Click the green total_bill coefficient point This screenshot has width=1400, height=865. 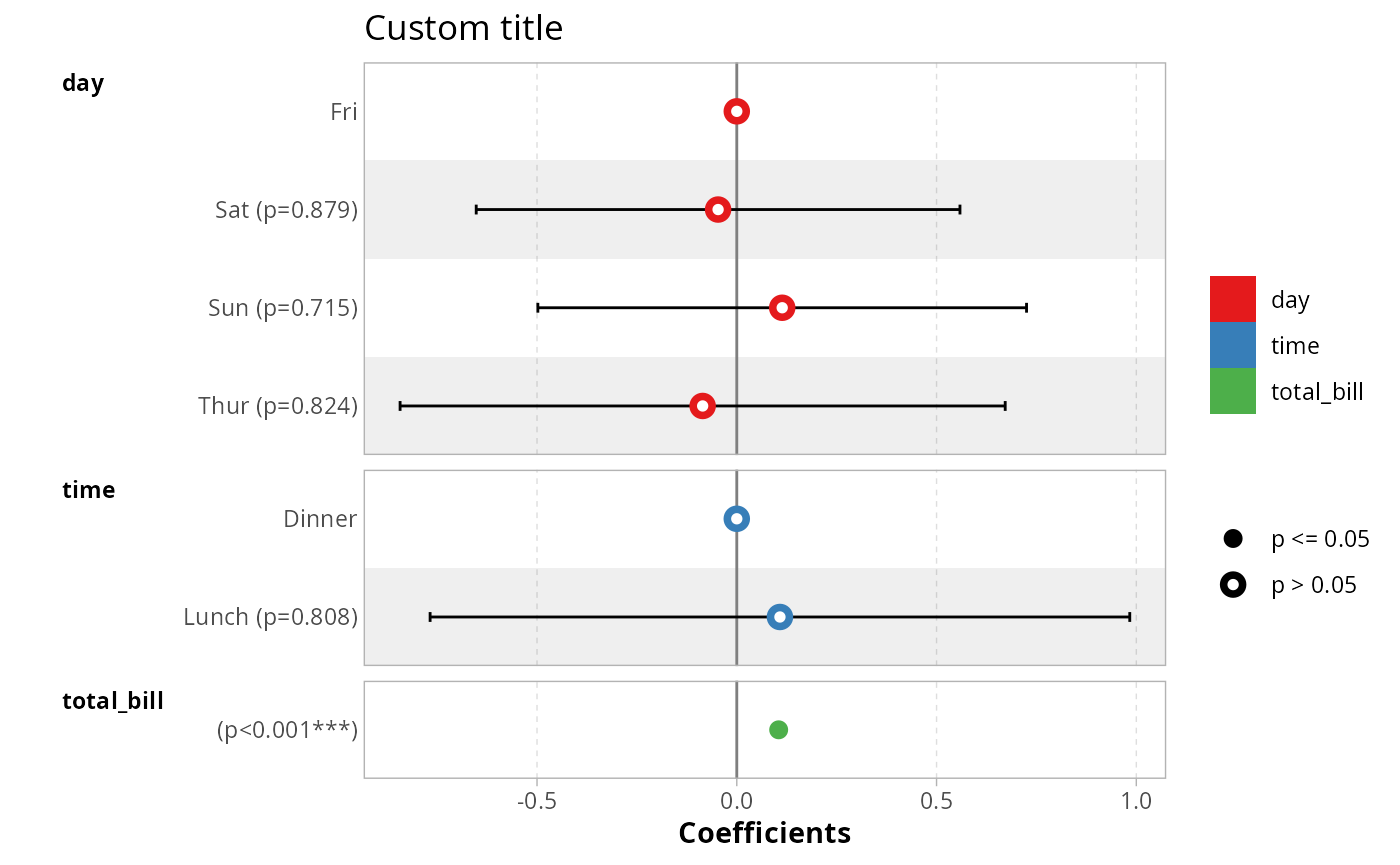(778, 730)
